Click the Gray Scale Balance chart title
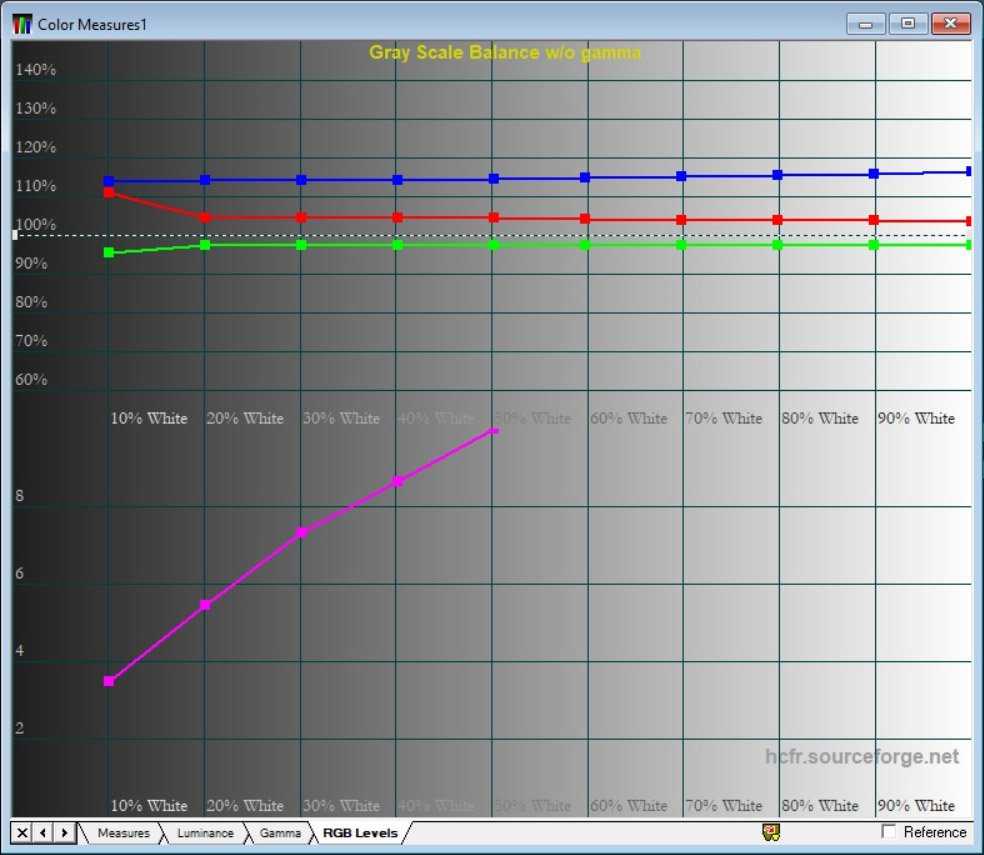This screenshot has width=984, height=855. pos(505,52)
